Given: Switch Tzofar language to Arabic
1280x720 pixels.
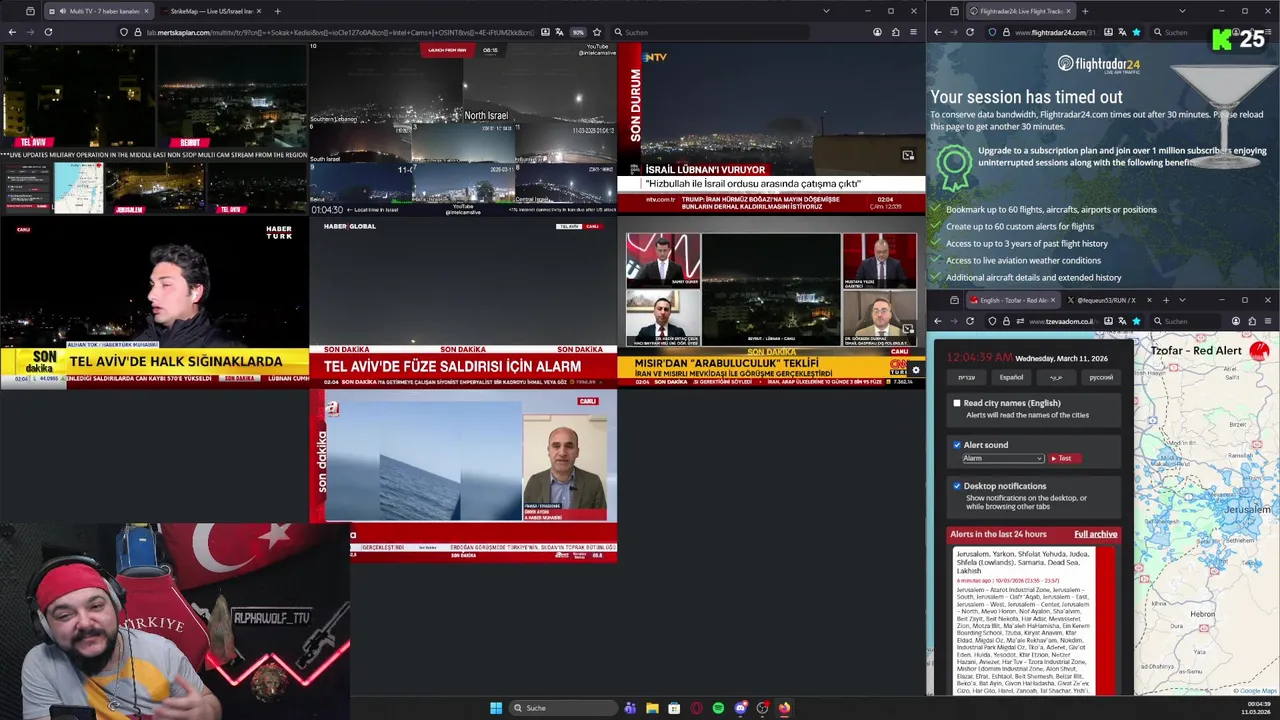Looking at the screenshot, I should pyautogui.click(x=1056, y=377).
